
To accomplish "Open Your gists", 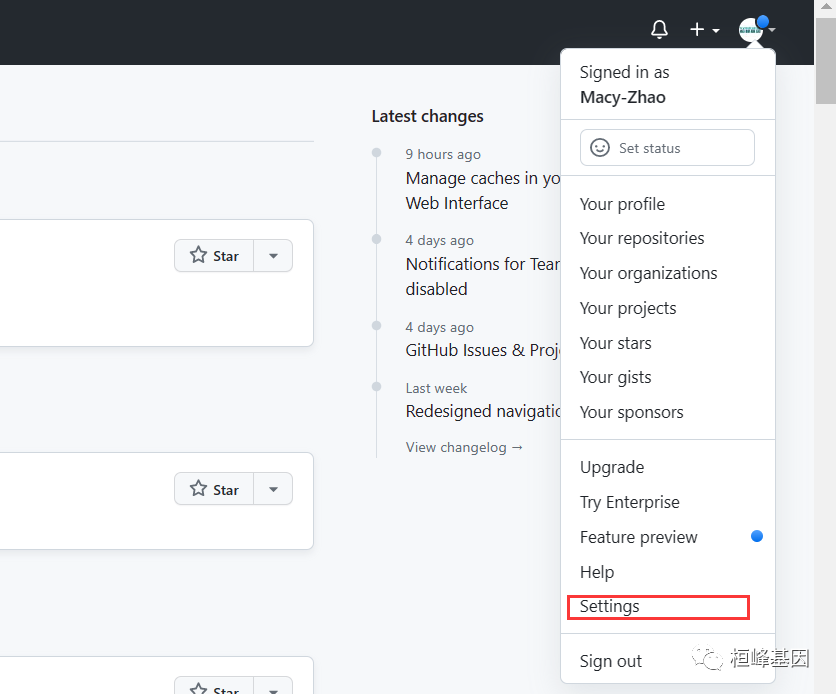I will click(x=615, y=377).
